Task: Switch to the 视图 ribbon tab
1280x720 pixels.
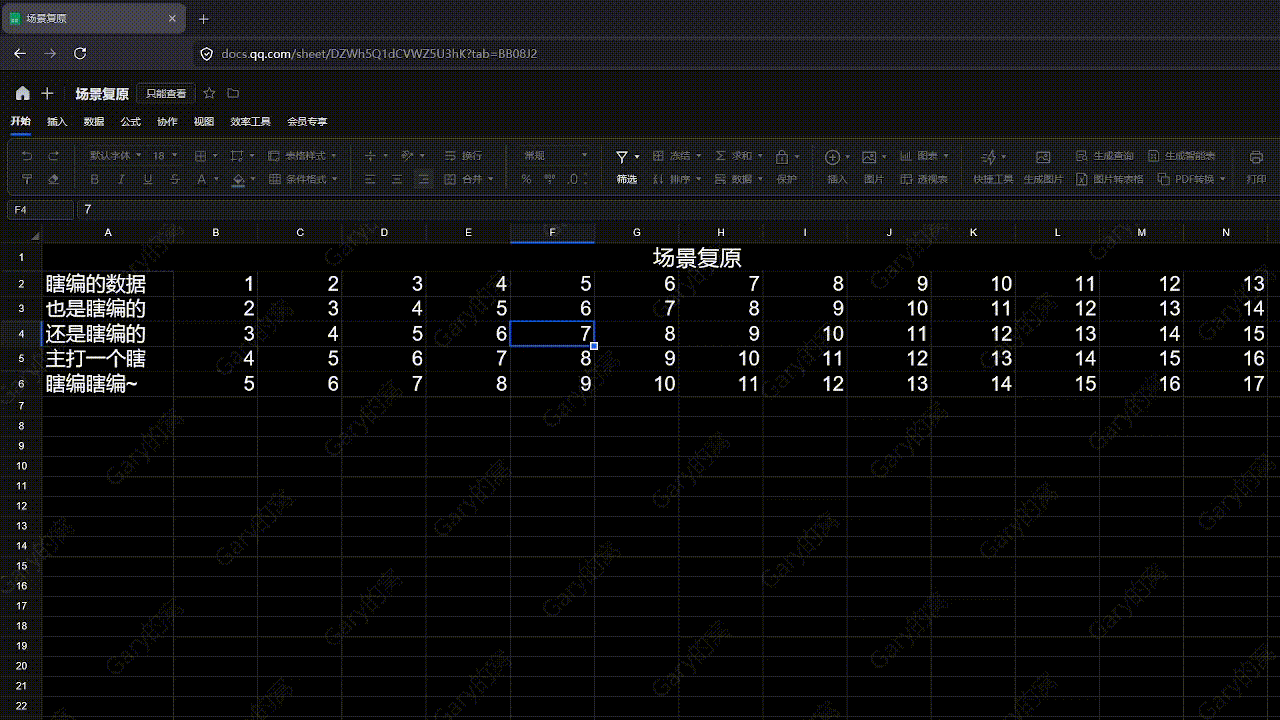Action: tap(204, 122)
